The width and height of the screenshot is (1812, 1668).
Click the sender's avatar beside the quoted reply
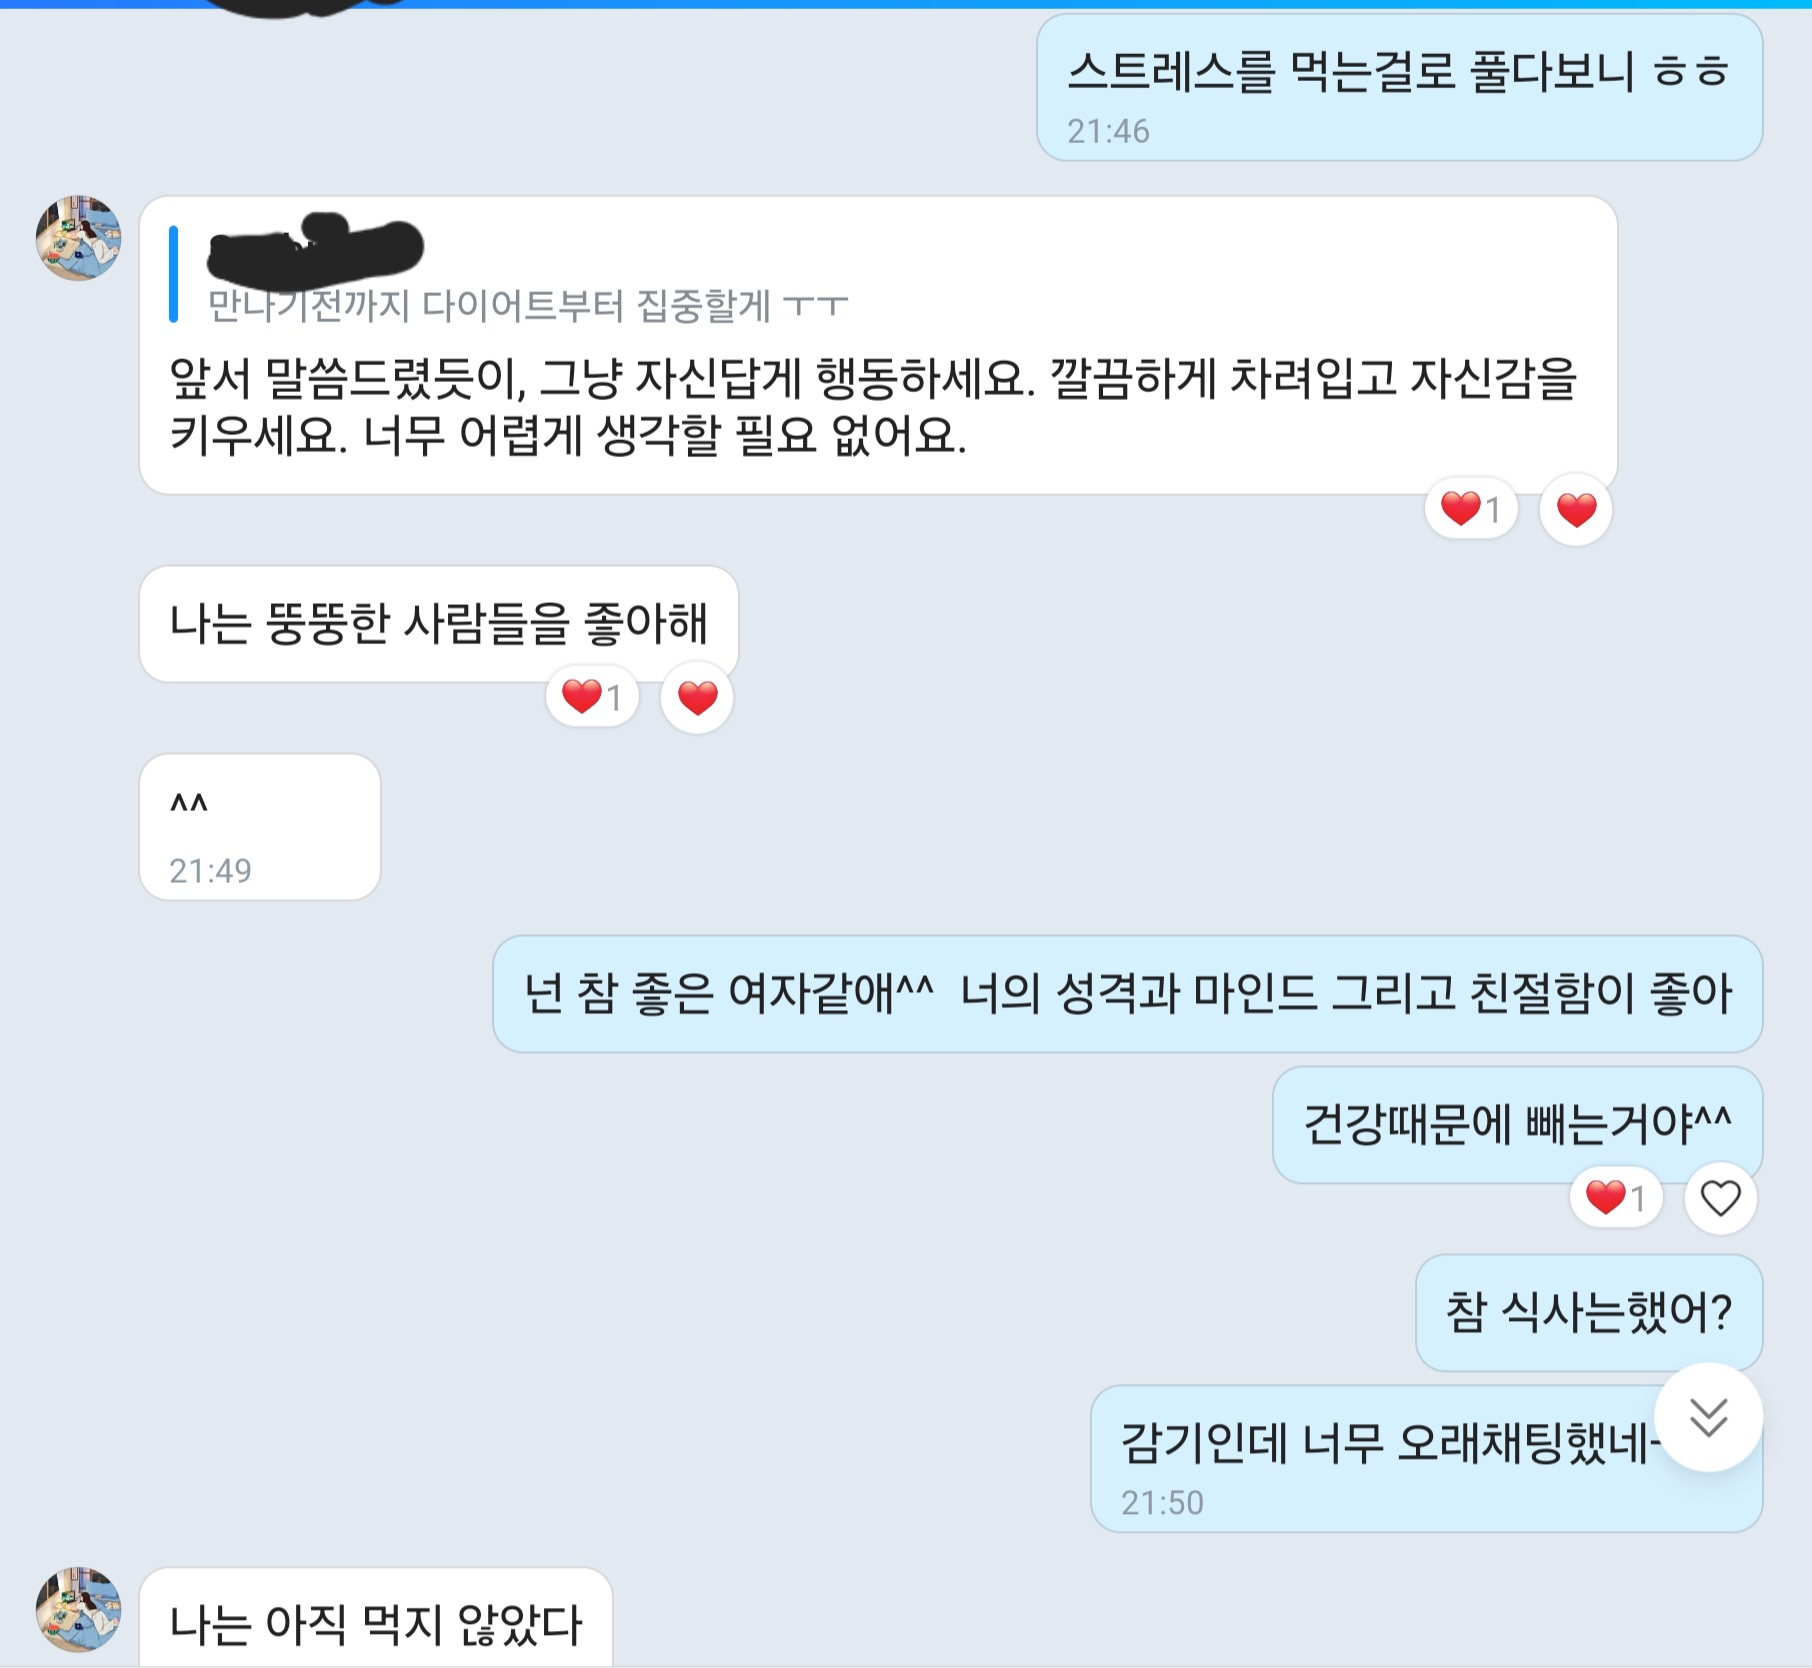[79, 238]
